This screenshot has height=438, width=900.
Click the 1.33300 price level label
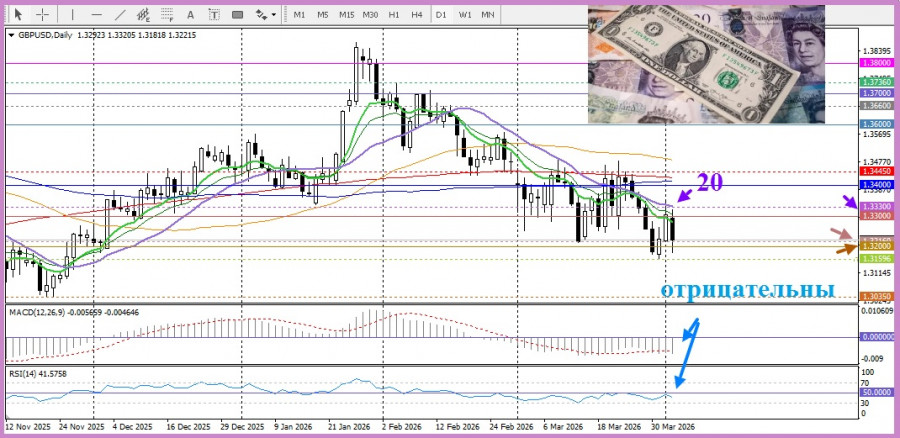(876, 206)
